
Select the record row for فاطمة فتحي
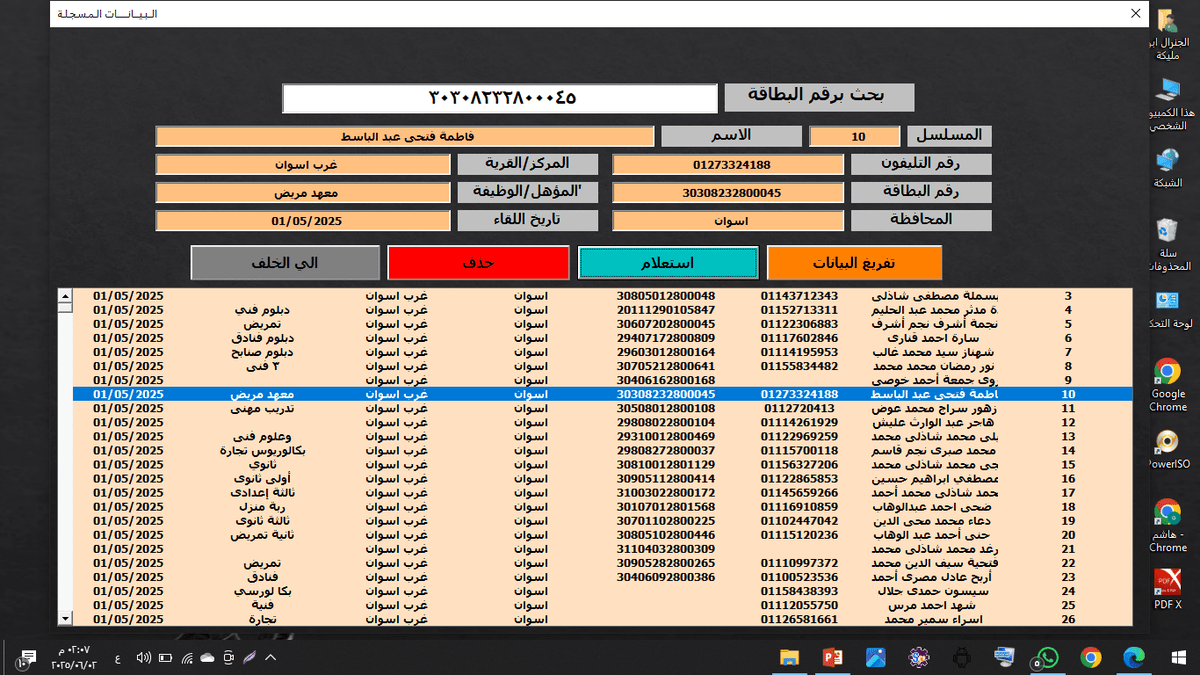click(x=600, y=394)
